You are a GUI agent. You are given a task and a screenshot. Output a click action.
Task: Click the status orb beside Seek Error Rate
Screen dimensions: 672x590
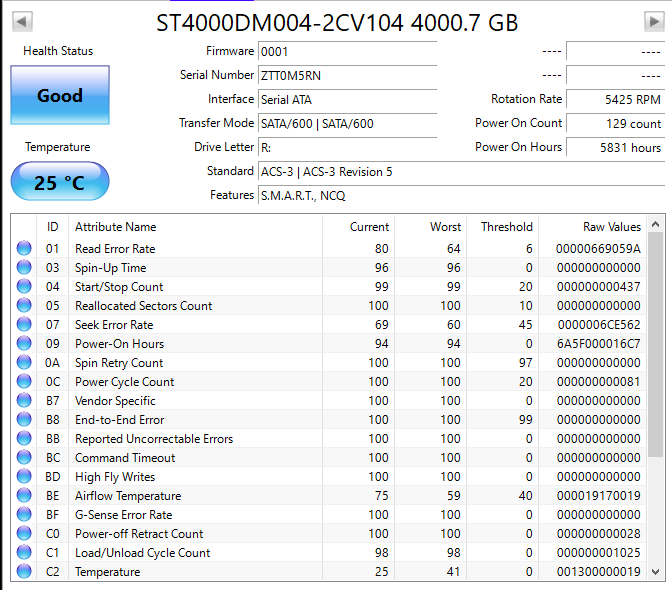click(24, 325)
